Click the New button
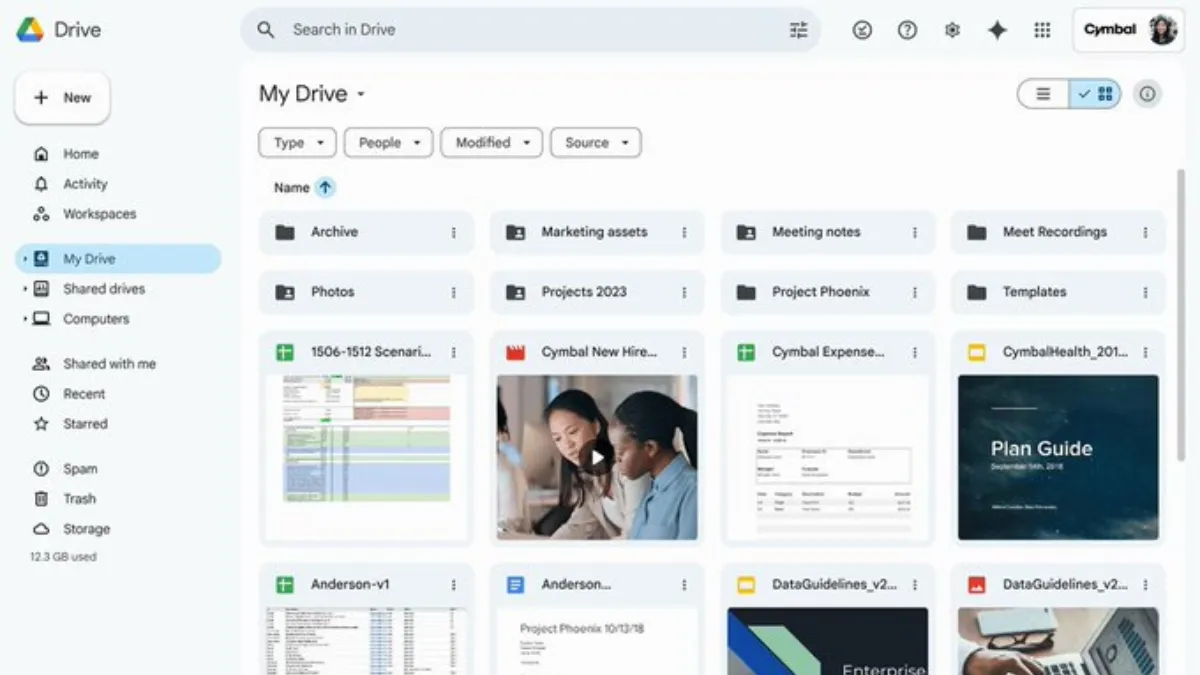The height and width of the screenshot is (675, 1200). [x=63, y=98]
